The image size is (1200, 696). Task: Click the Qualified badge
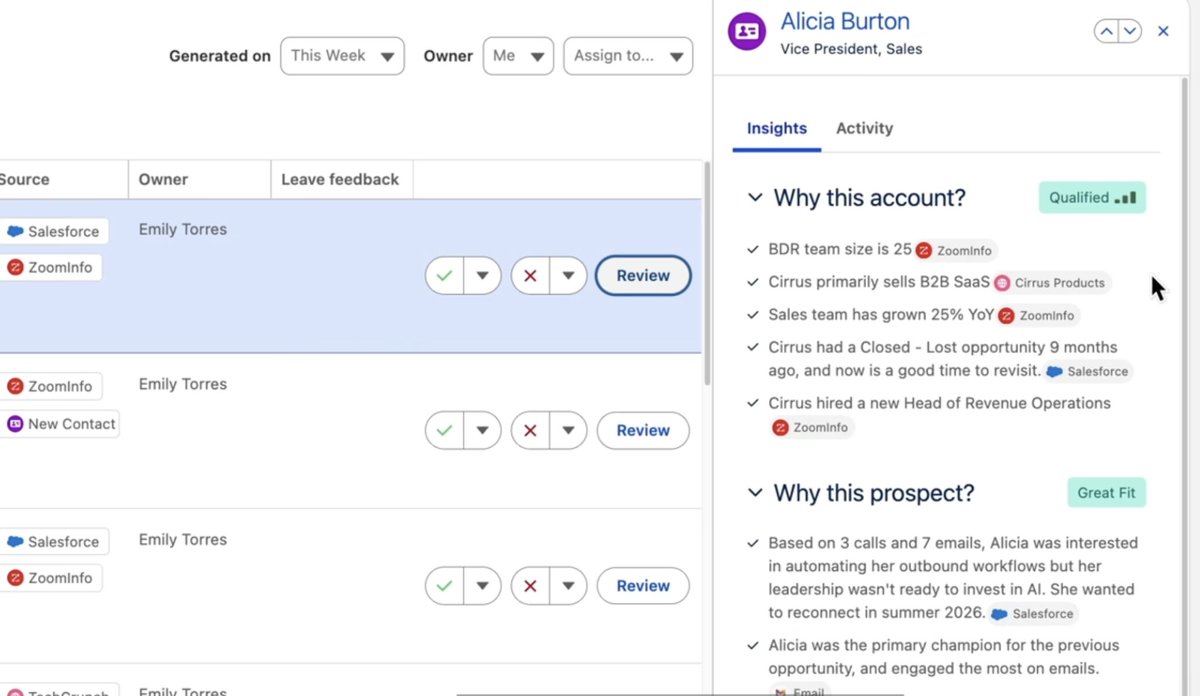click(x=1092, y=197)
